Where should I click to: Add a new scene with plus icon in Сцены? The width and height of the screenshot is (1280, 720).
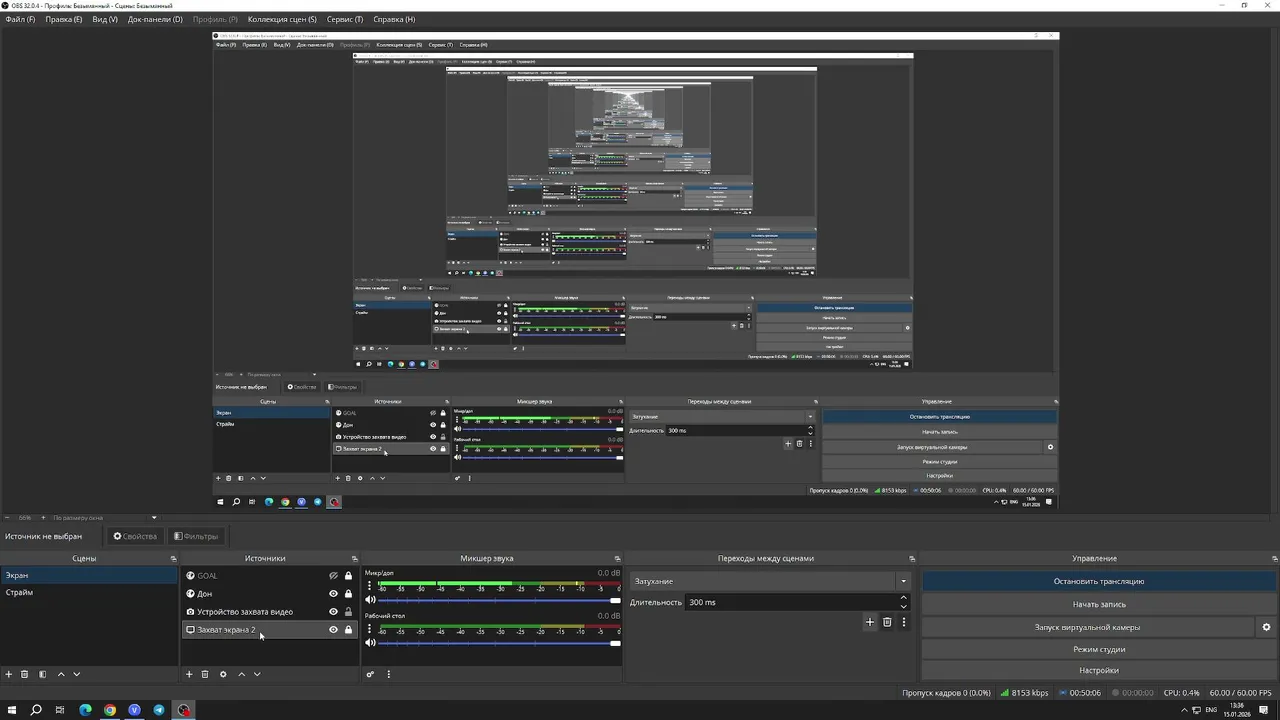[x=9, y=674]
